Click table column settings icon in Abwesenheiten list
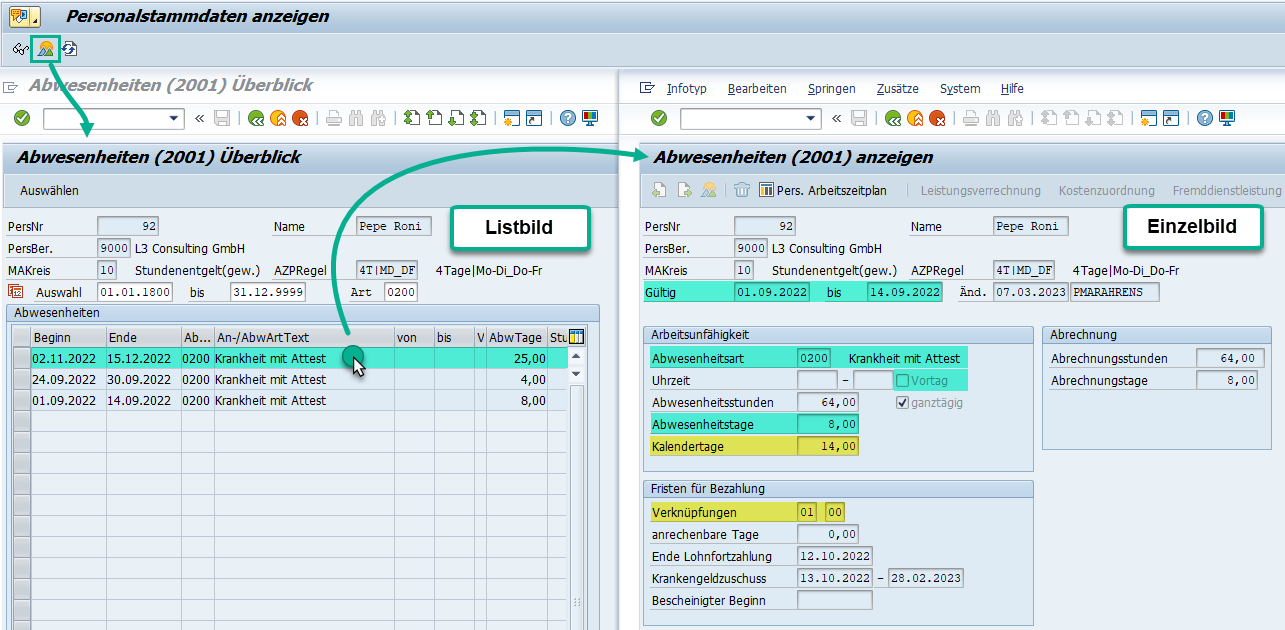The height and width of the screenshot is (630, 1285). coord(576,337)
